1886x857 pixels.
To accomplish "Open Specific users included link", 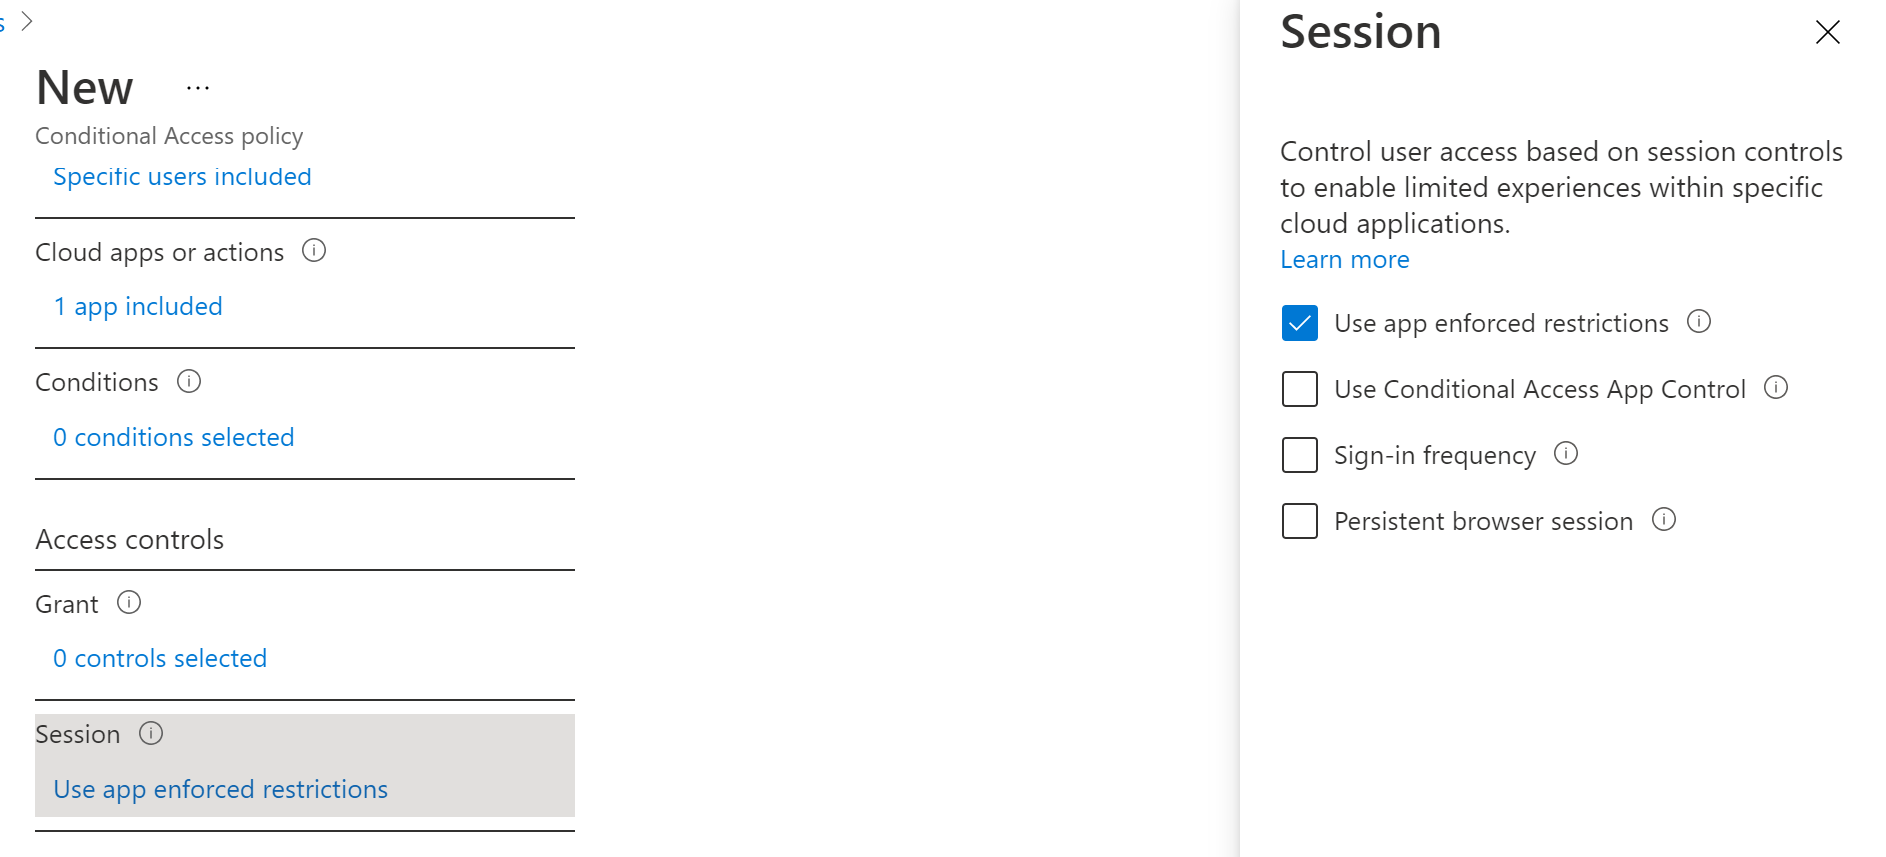I will [182, 177].
